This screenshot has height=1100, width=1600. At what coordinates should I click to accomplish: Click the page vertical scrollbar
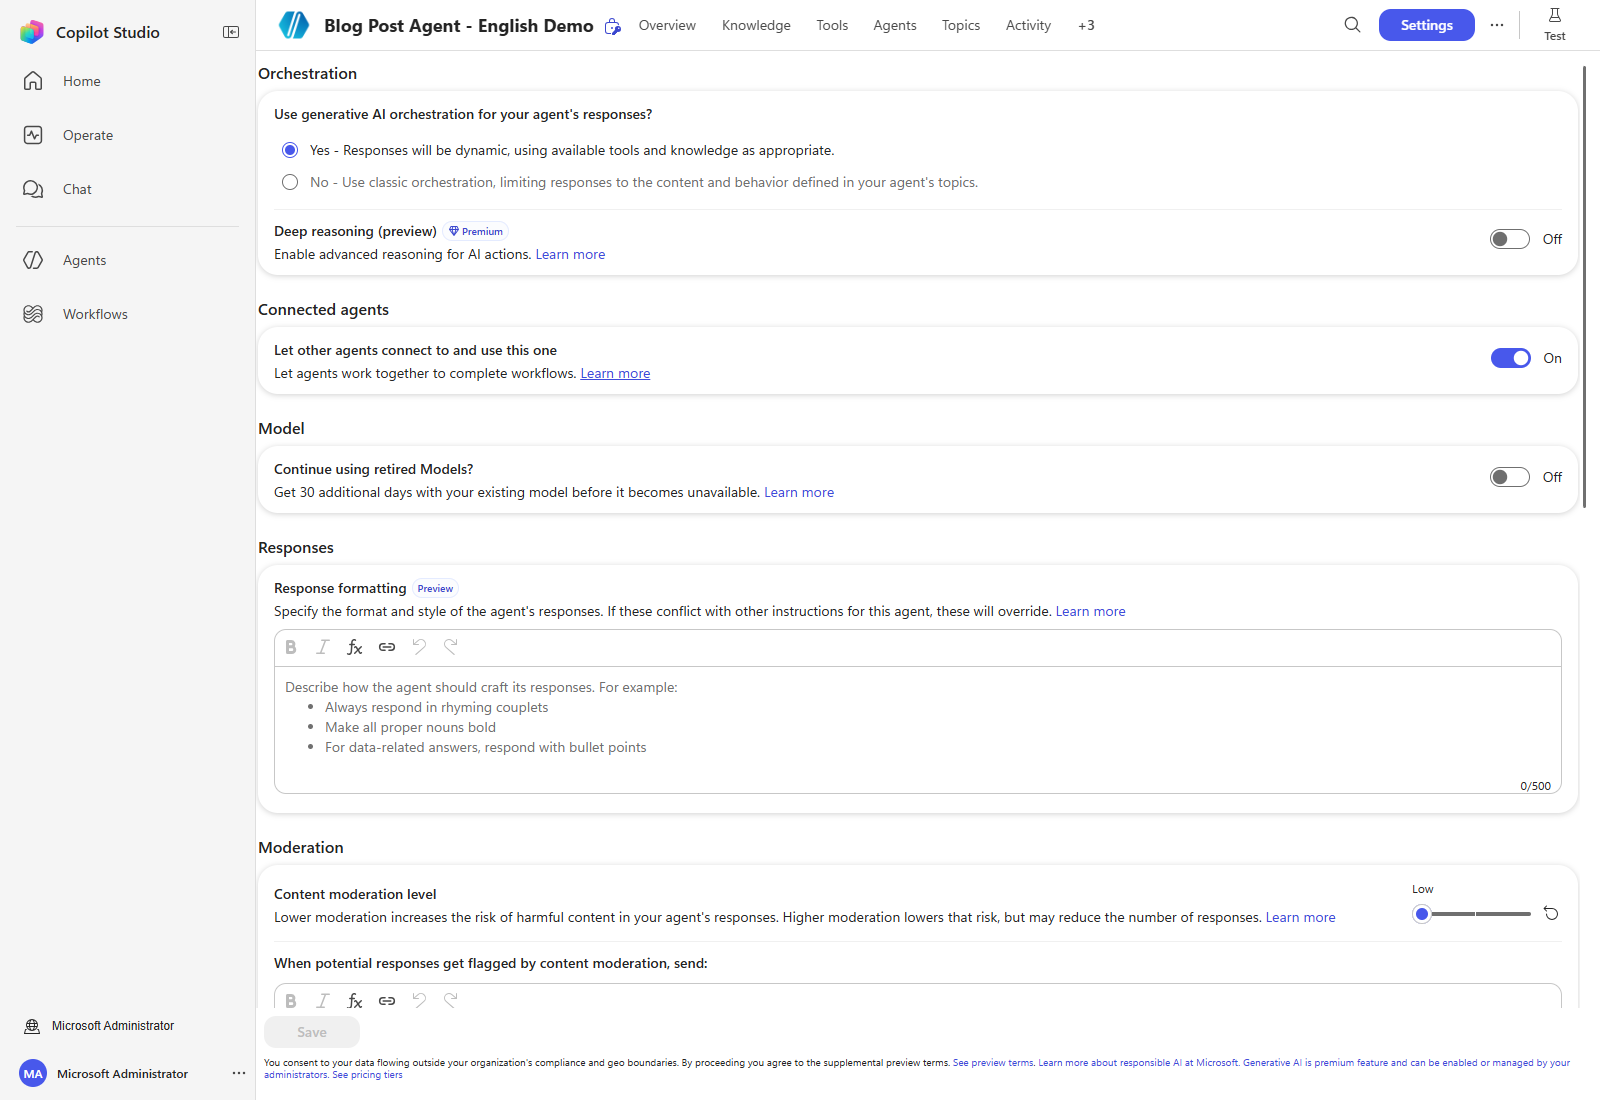tap(1585, 288)
